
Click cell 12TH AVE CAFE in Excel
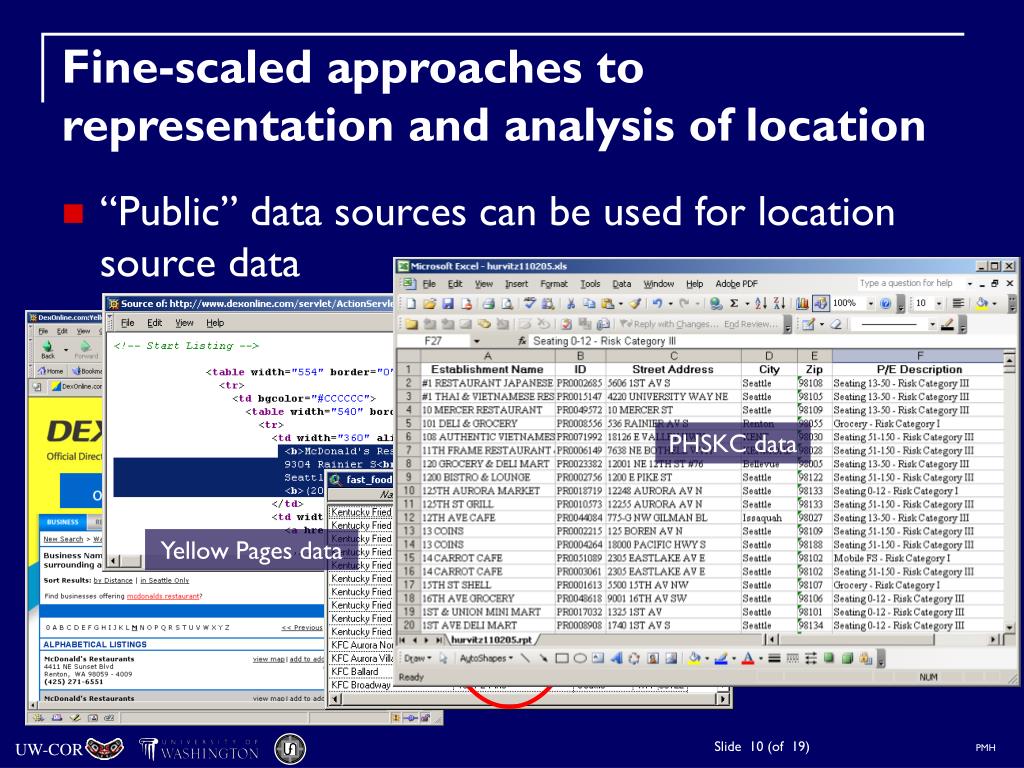coord(487,518)
